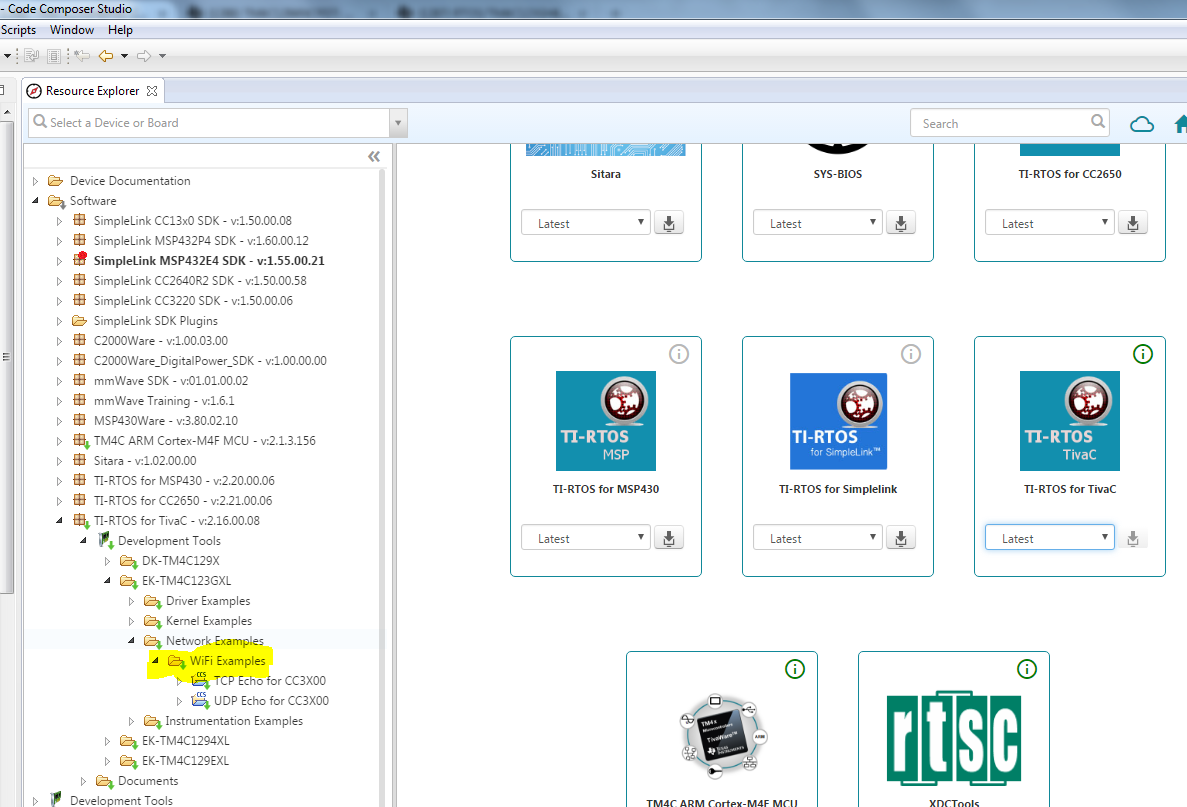Image resolution: width=1187 pixels, height=807 pixels.
Task: Open the Help menu
Action: pos(120,30)
